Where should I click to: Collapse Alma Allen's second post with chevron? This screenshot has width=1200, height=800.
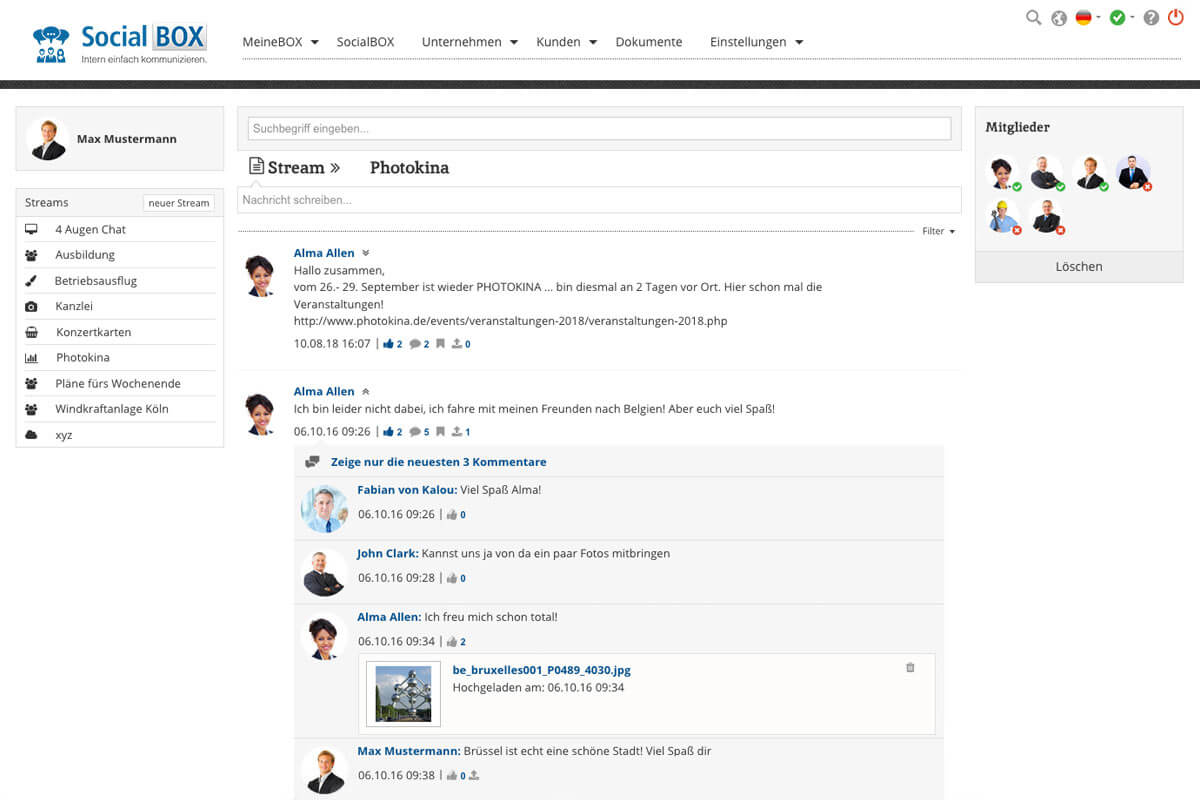(x=366, y=391)
